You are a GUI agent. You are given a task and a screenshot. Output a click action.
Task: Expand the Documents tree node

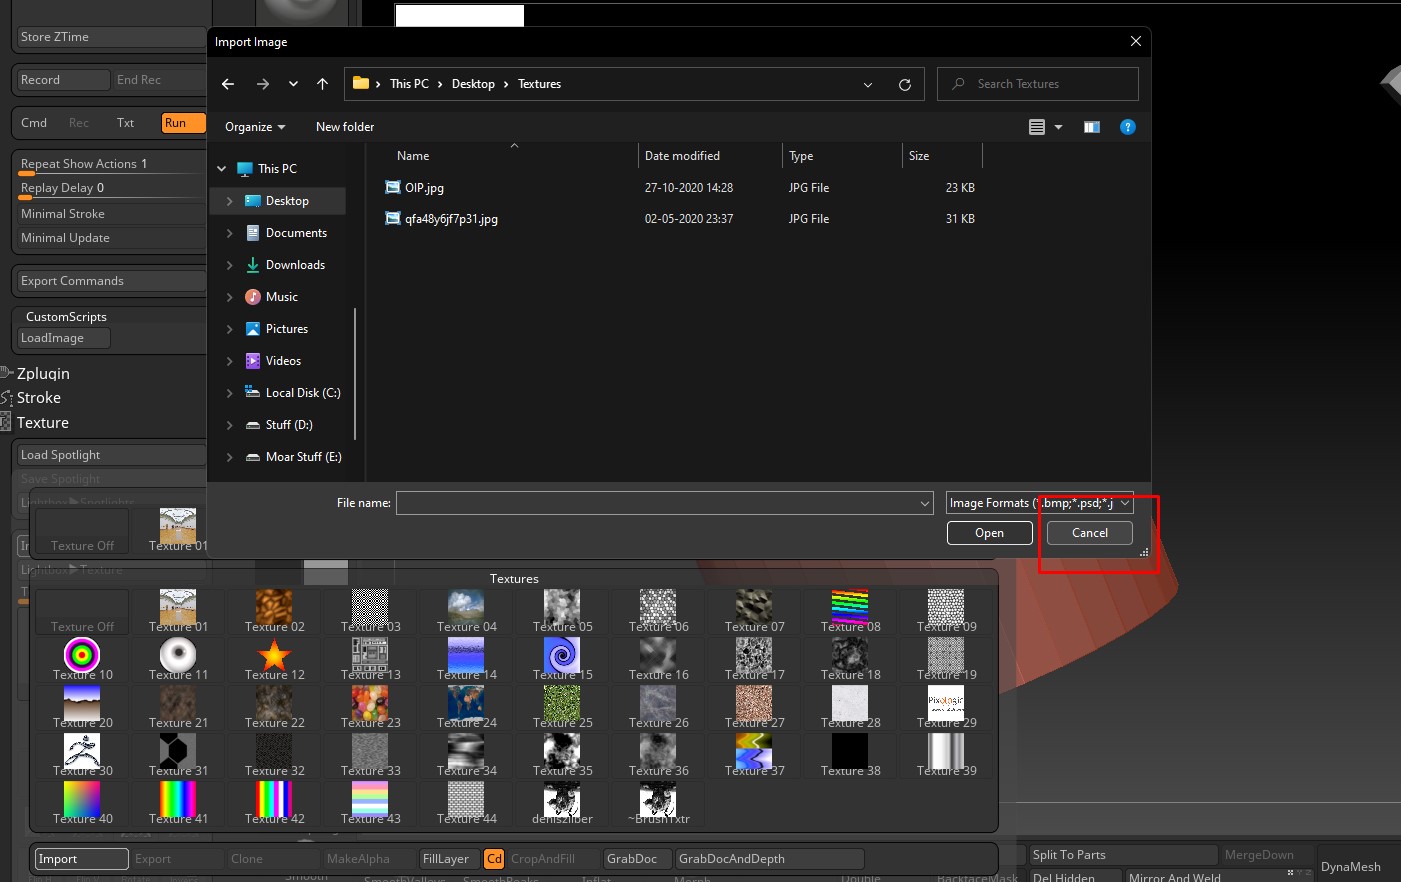point(230,233)
